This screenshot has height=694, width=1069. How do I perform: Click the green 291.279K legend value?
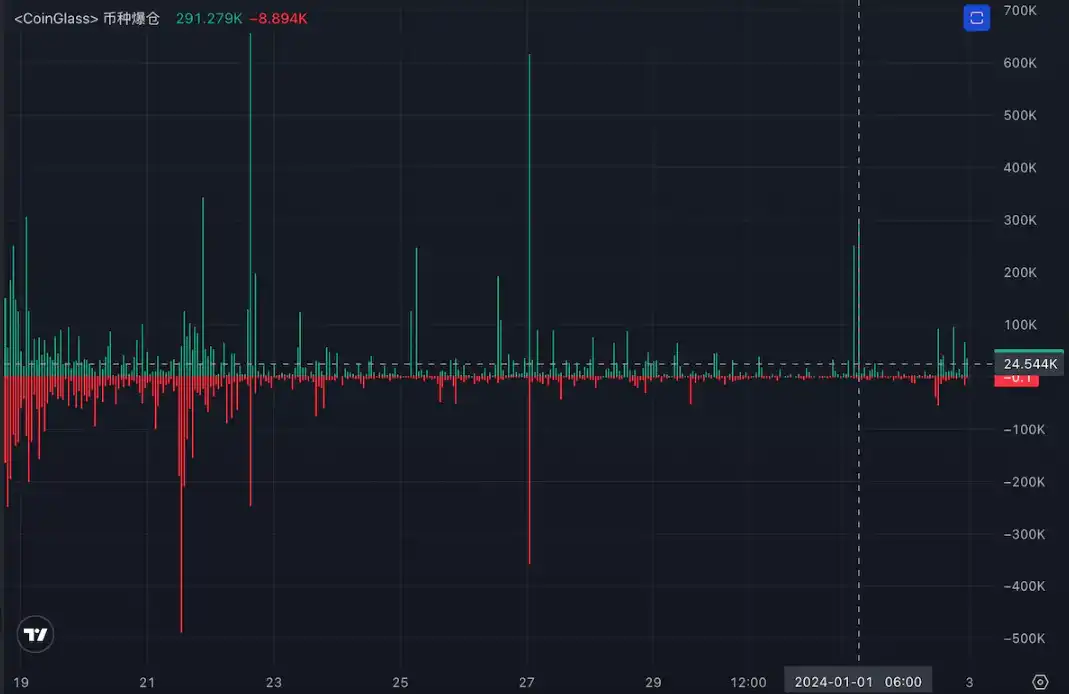tap(208, 18)
